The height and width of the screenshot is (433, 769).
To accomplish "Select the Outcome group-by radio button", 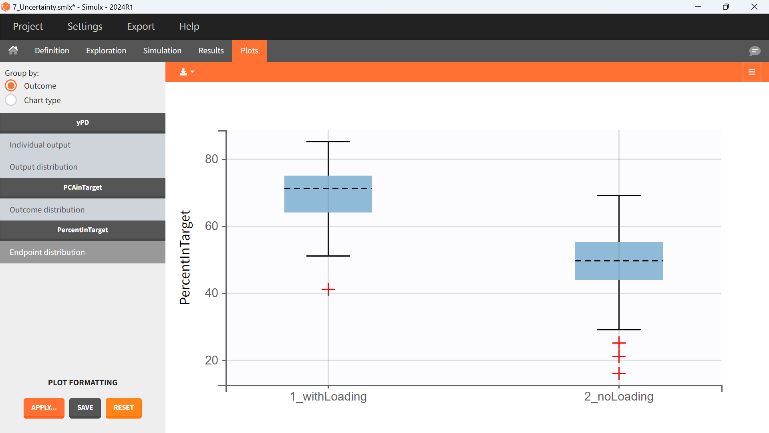I will [12, 86].
